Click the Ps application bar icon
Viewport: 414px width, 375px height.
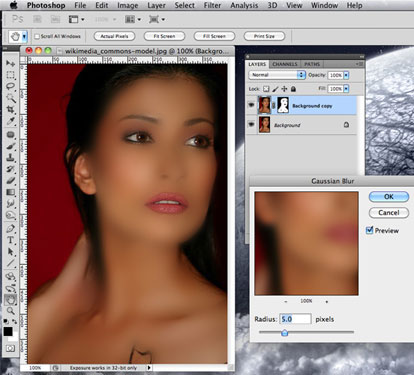(17, 19)
